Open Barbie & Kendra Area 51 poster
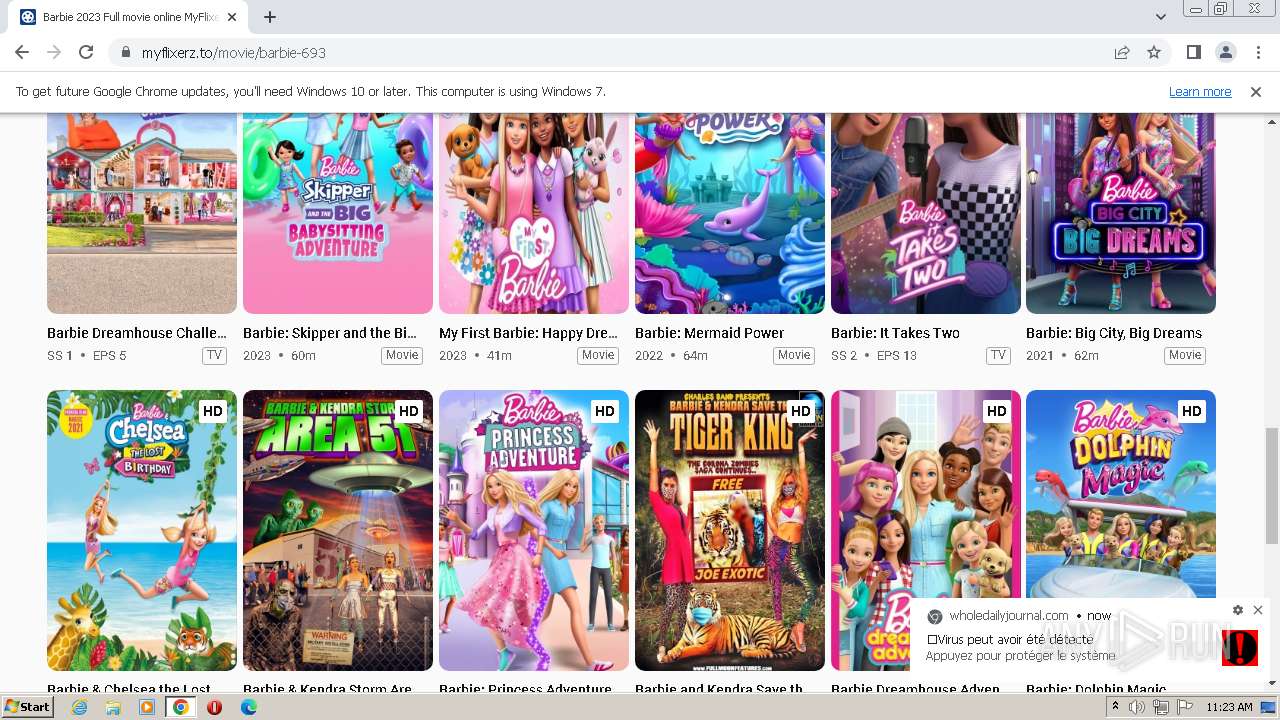This screenshot has height=720, width=1280. click(338, 530)
